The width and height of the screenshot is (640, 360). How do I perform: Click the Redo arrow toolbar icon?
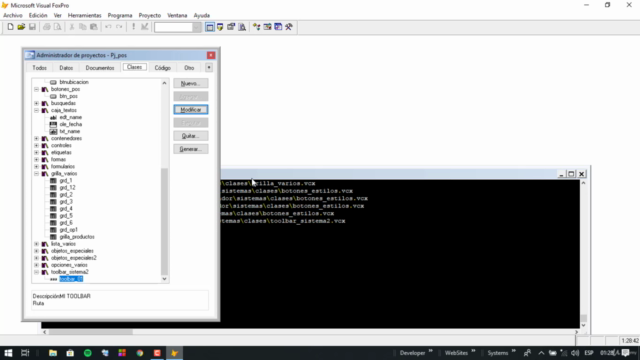point(119,27)
